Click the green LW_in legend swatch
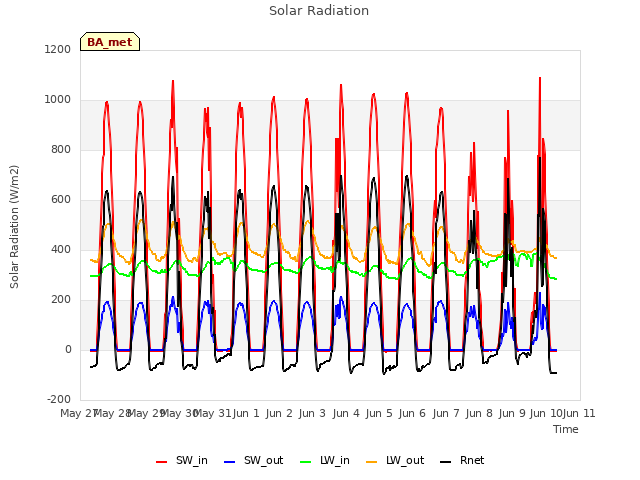The width and height of the screenshot is (640, 480). click(306, 462)
